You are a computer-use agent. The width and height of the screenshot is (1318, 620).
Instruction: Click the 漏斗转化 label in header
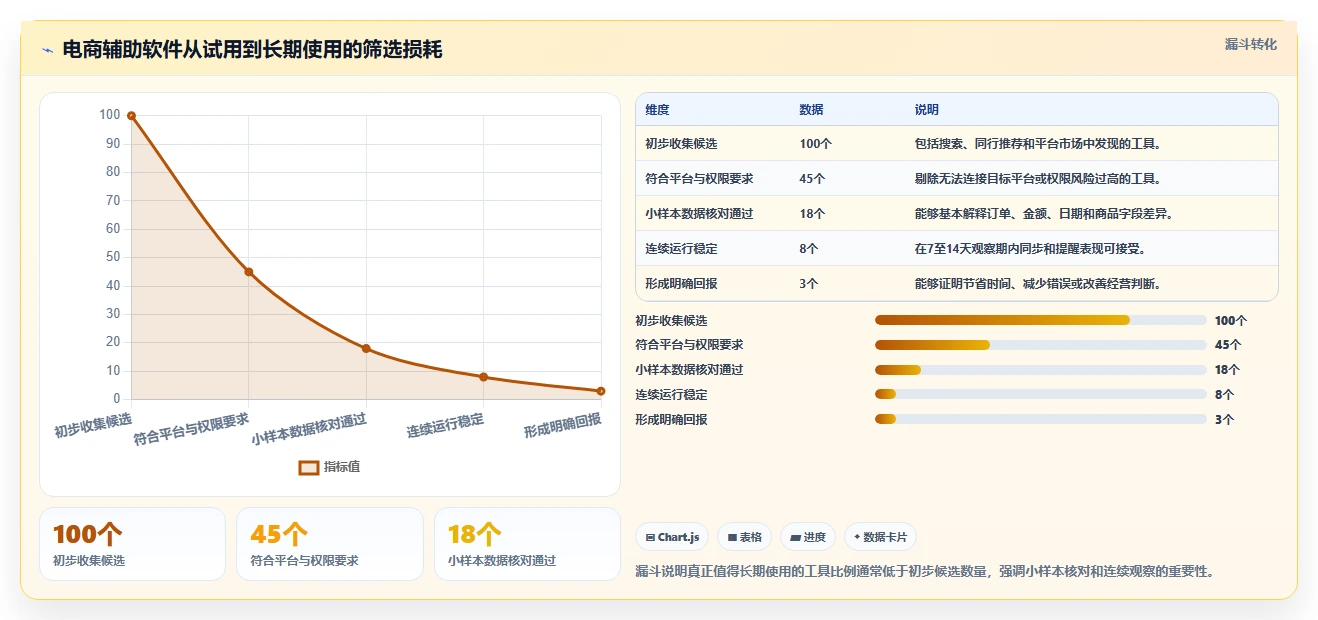point(1250,44)
